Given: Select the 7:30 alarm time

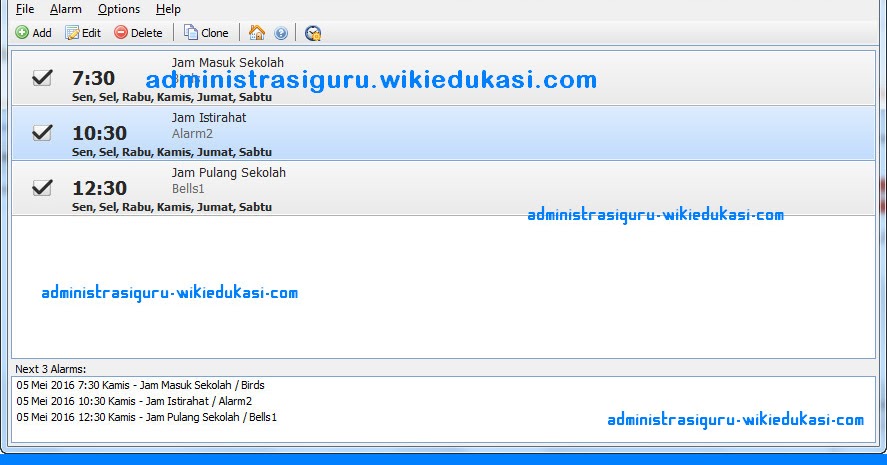Looking at the screenshot, I should click(93, 78).
